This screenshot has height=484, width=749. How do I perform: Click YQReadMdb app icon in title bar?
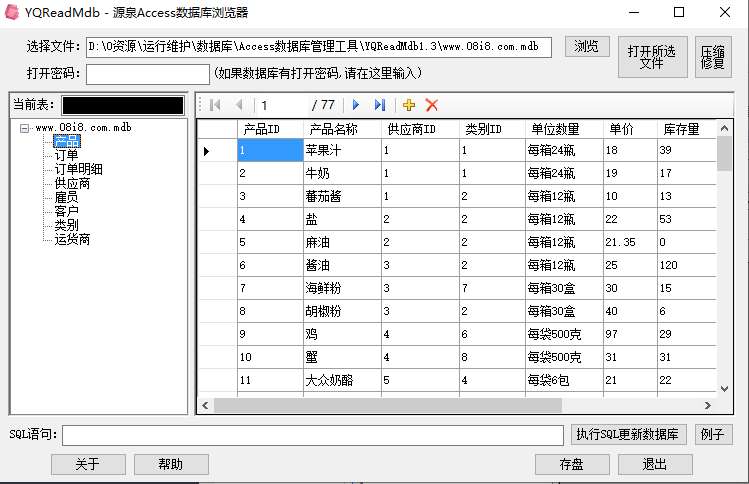[x=11, y=12]
